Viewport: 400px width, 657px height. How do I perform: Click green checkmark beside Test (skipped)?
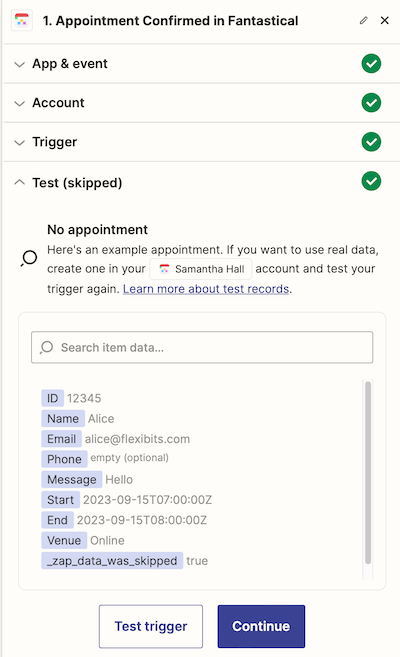pyautogui.click(x=371, y=181)
